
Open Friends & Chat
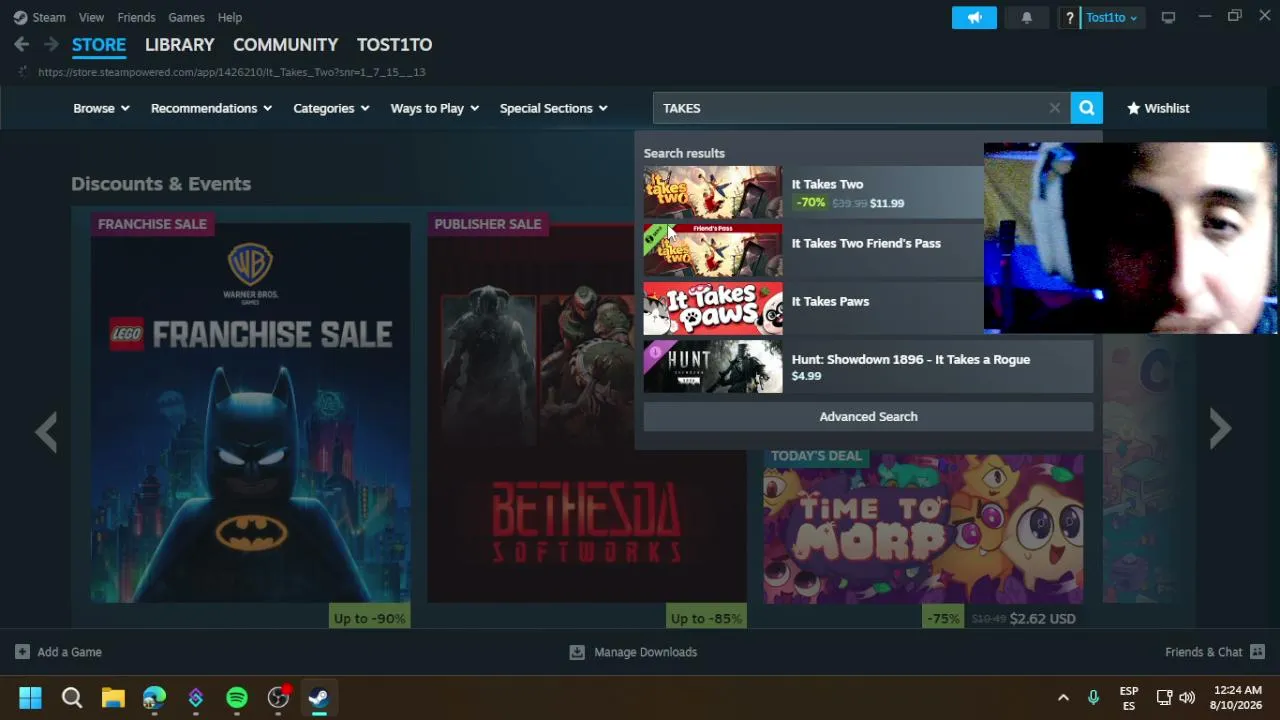(1215, 652)
